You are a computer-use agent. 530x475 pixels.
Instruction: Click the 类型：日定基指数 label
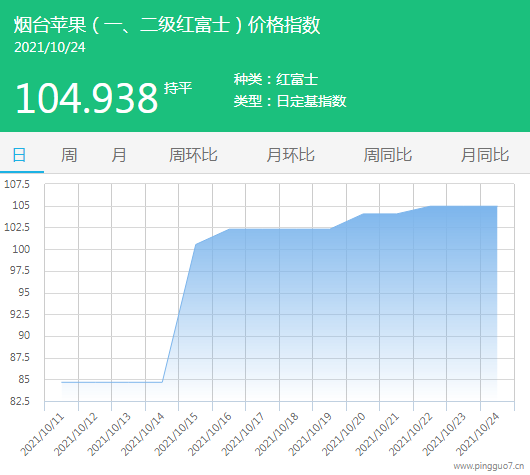[290, 101]
